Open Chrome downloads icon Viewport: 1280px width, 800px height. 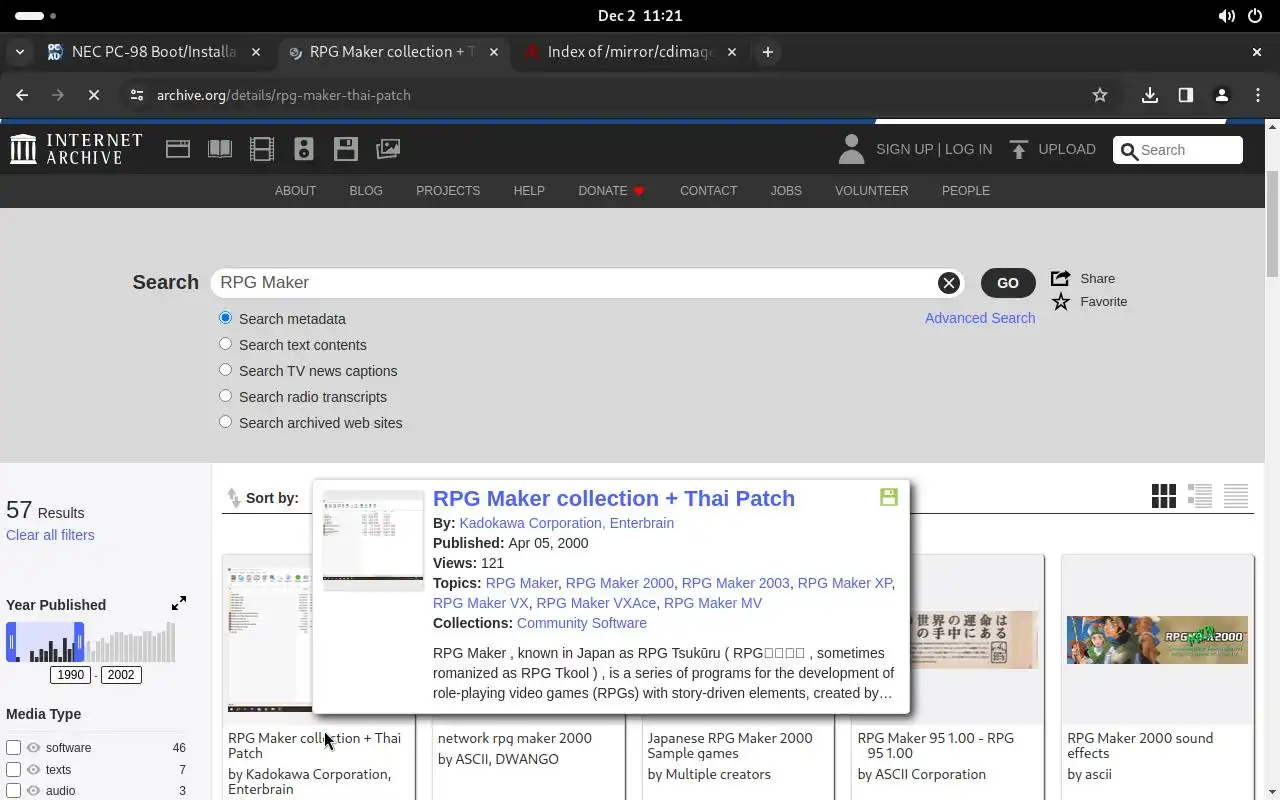[1150, 95]
